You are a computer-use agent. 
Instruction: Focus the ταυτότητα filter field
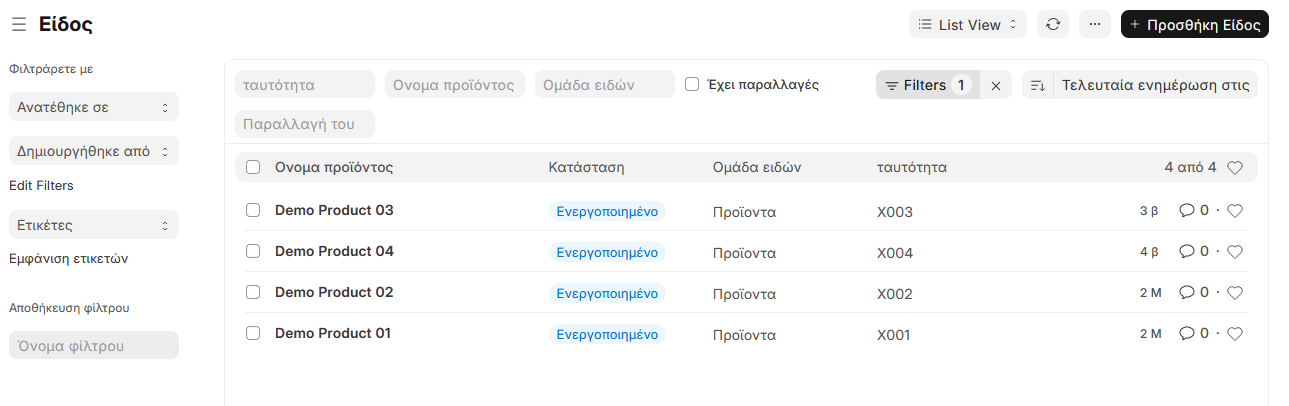click(305, 84)
